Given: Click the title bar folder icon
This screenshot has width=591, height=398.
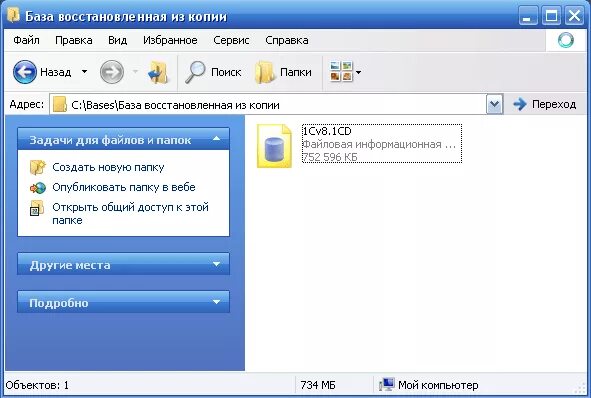Looking at the screenshot, I should pyautogui.click(x=14, y=15).
